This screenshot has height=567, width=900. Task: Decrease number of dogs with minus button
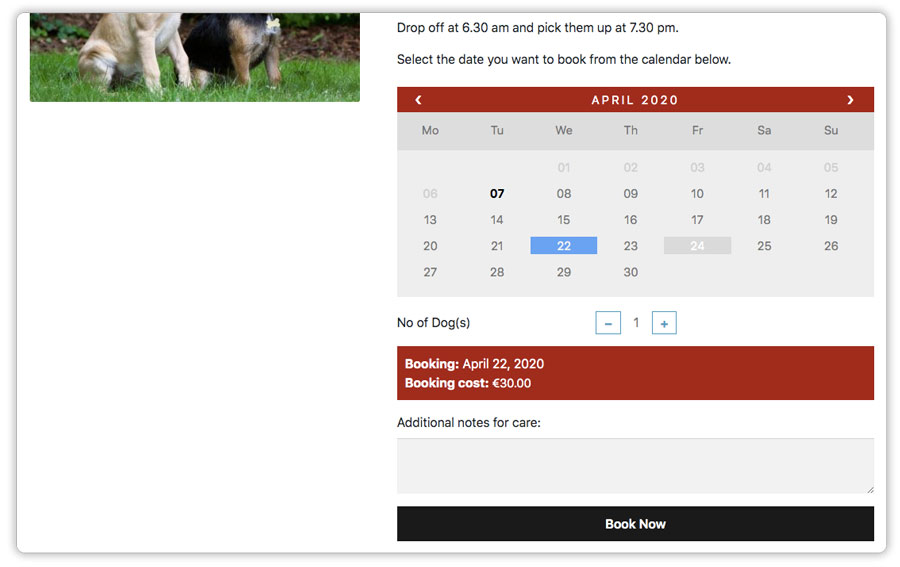pos(608,323)
